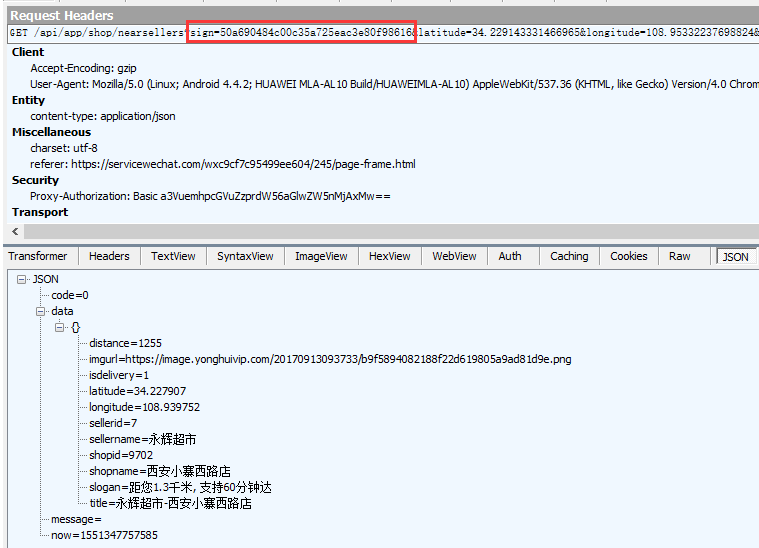Open the Transformer tab
Viewport: 759px width, 548px height.
38,256
